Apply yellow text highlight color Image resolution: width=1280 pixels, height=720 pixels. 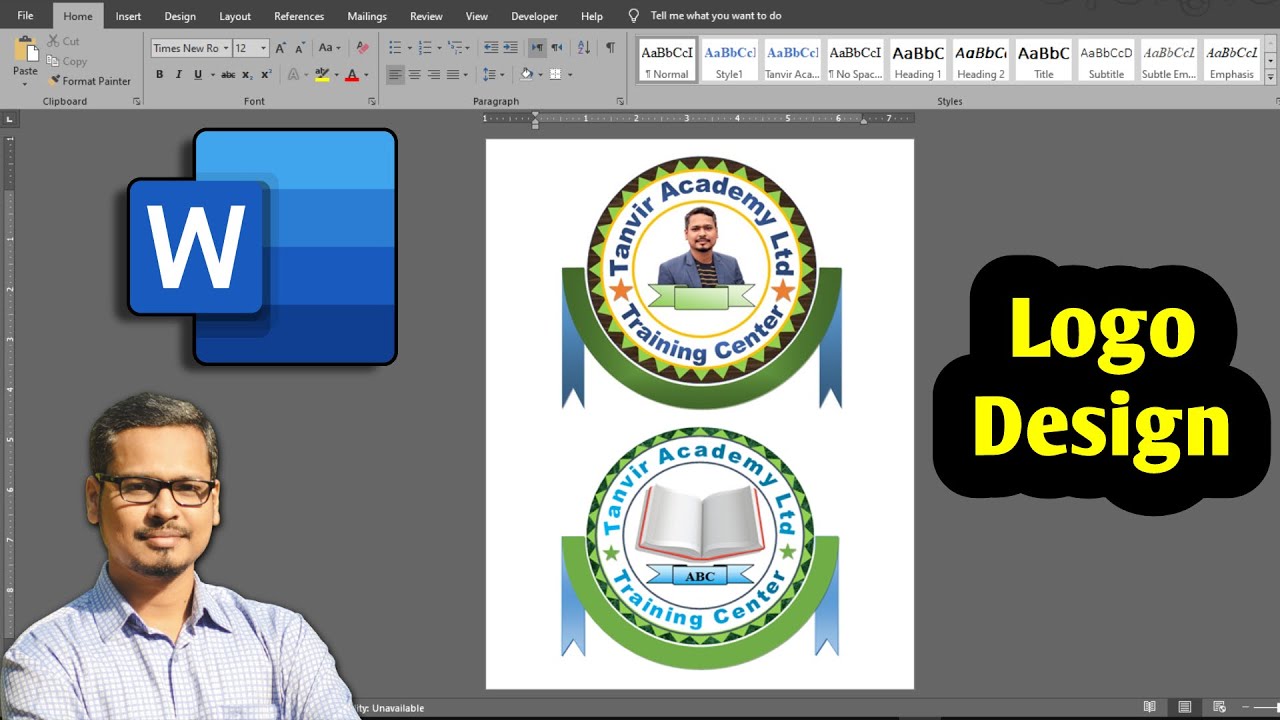[321, 75]
